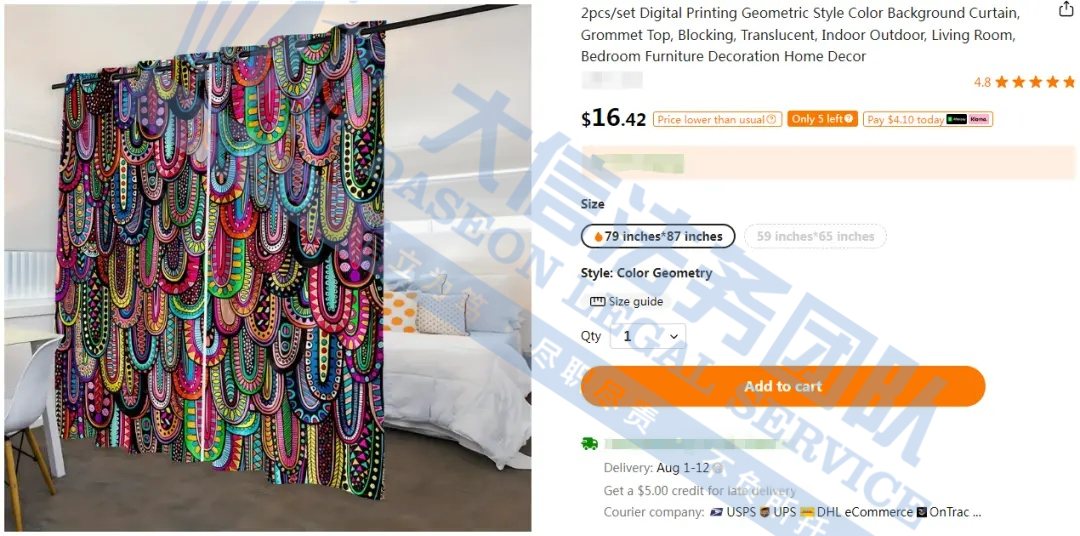Click the info icon in Only 5 left badge
Image resolution: width=1080 pixels, height=536 pixels.
(x=849, y=119)
